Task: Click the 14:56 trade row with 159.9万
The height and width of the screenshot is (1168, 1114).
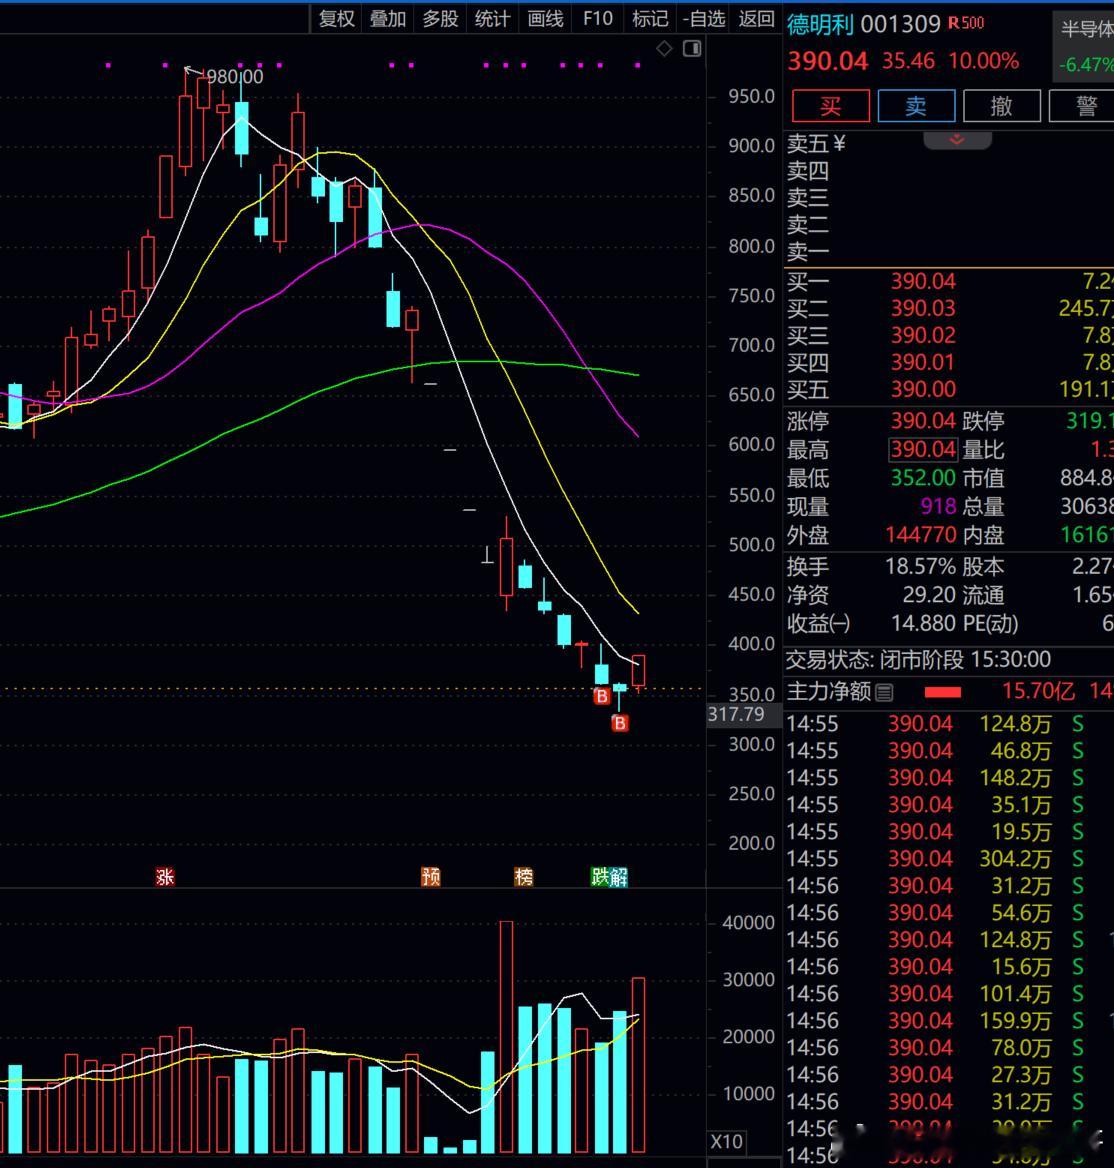Action: (949, 1021)
